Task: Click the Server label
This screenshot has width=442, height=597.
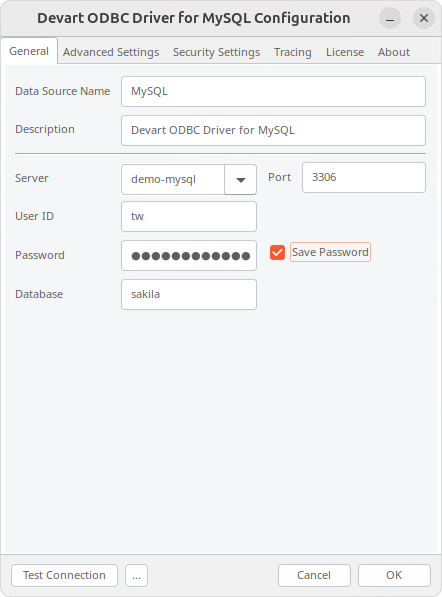Action: click(32, 178)
